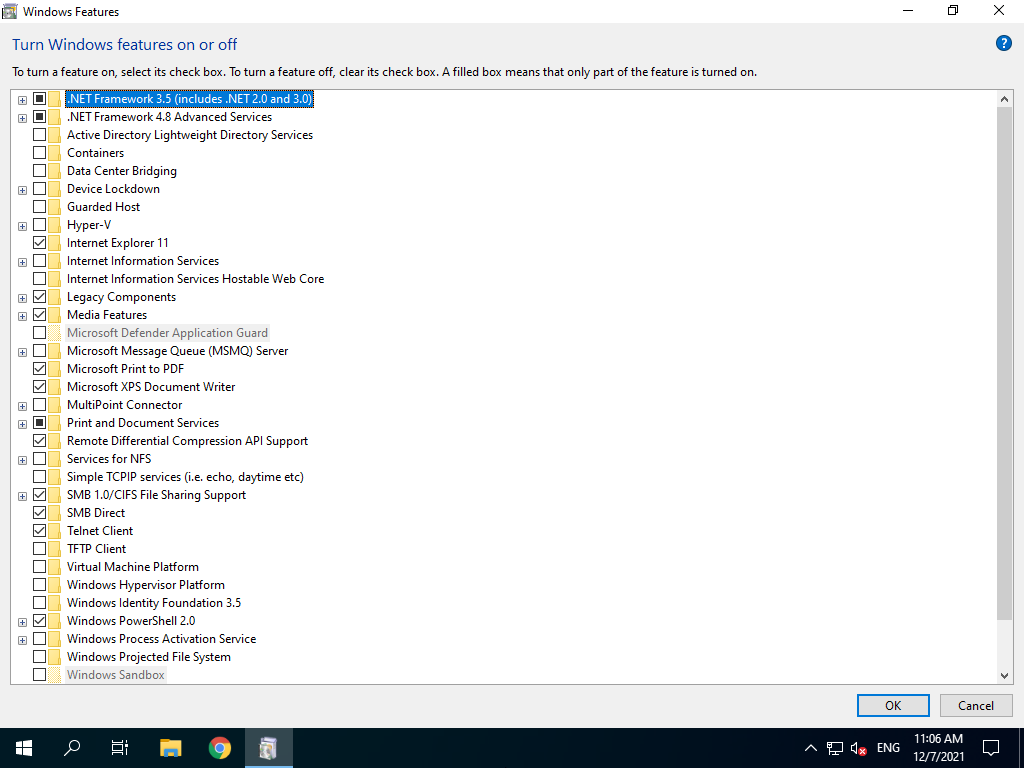
Task: Enable the Containers checkbox
Action: pos(39,153)
